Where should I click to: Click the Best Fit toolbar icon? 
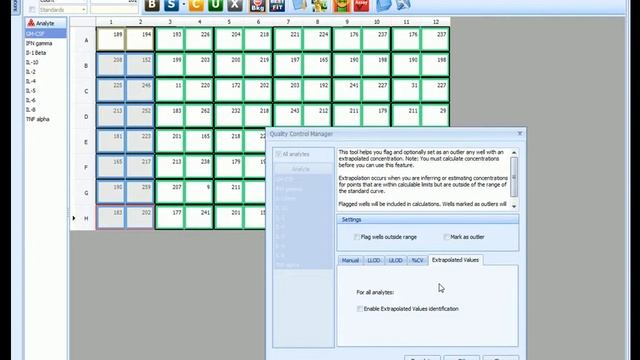[x=277, y=5]
